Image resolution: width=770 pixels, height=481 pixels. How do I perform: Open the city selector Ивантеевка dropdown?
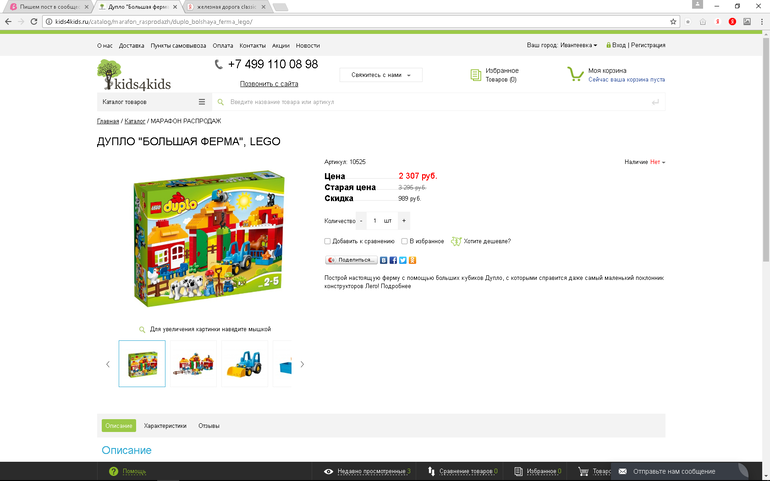click(578, 45)
